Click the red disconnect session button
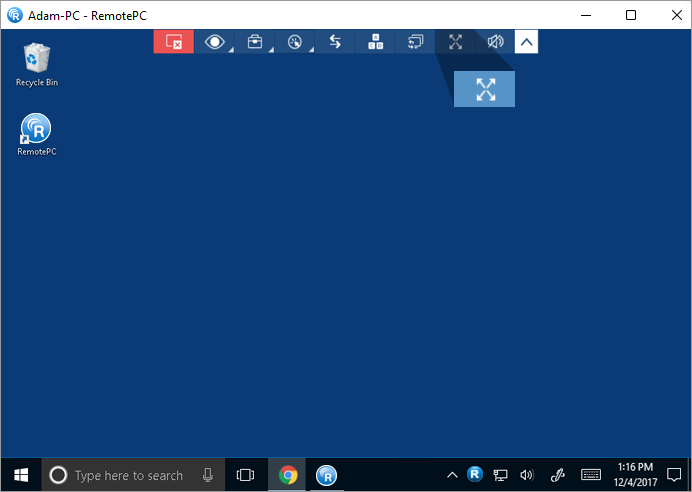 pos(173,42)
